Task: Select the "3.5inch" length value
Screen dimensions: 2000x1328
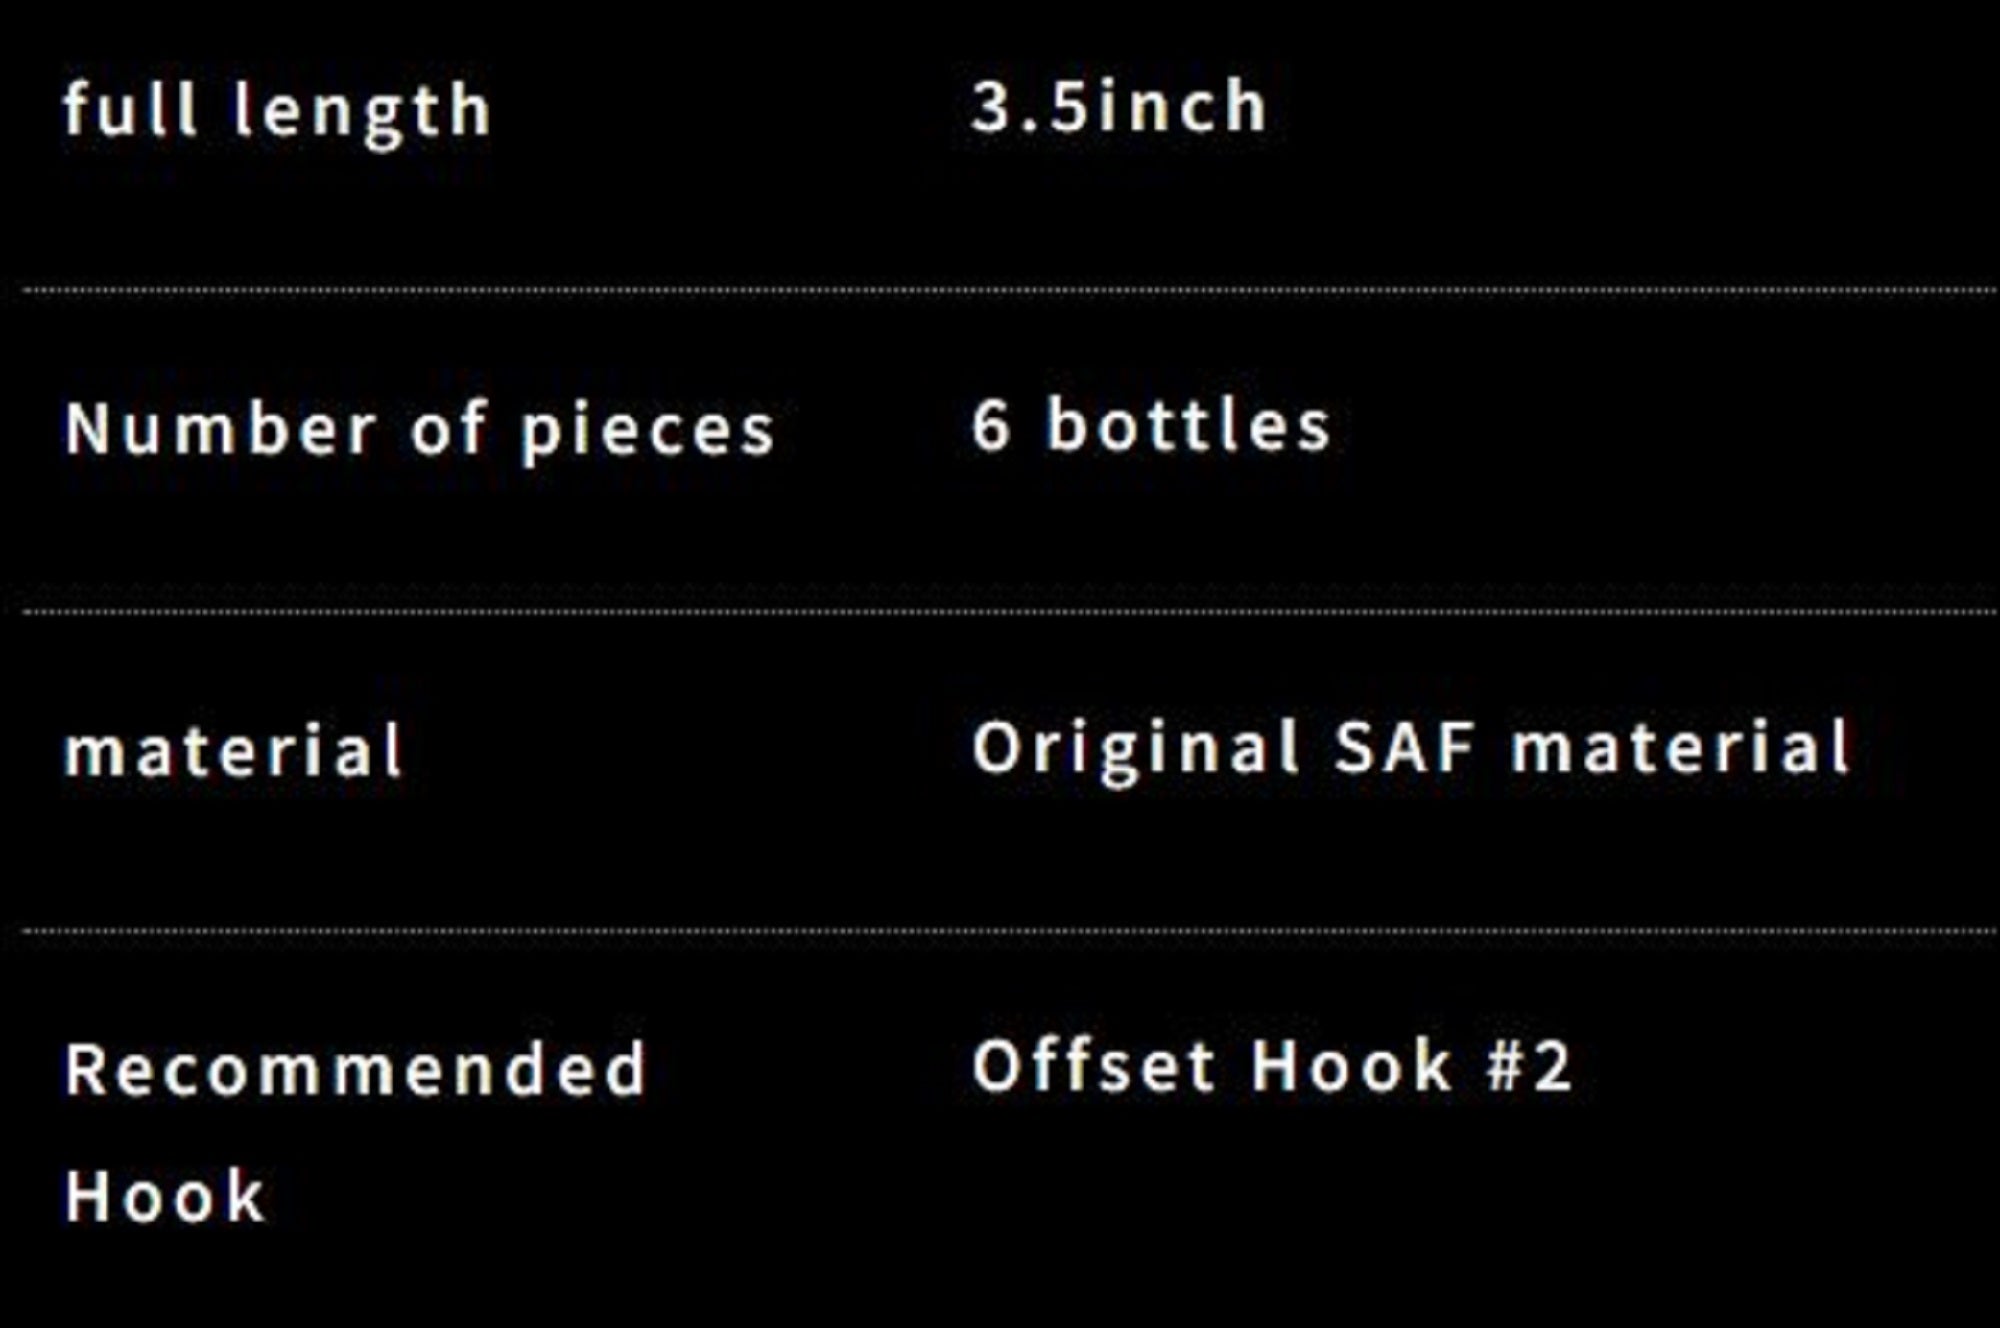Action: 1119,106
